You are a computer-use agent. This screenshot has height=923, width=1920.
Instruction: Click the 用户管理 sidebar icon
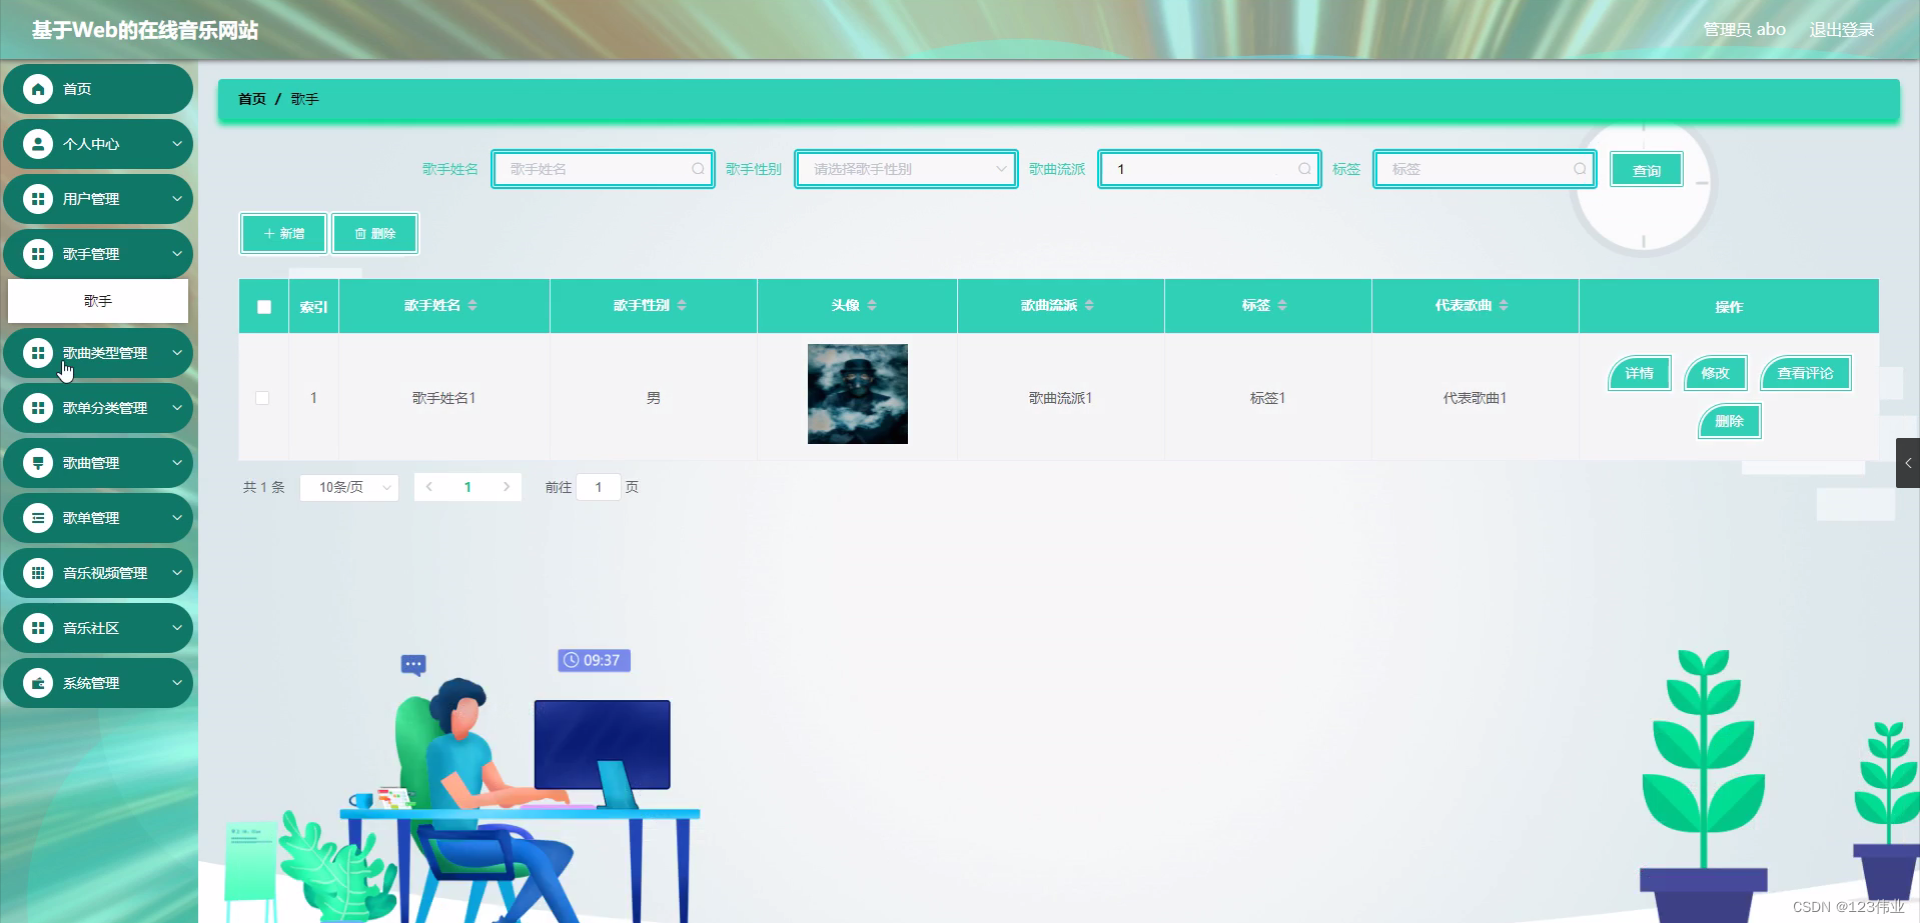[x=38, y=199]
